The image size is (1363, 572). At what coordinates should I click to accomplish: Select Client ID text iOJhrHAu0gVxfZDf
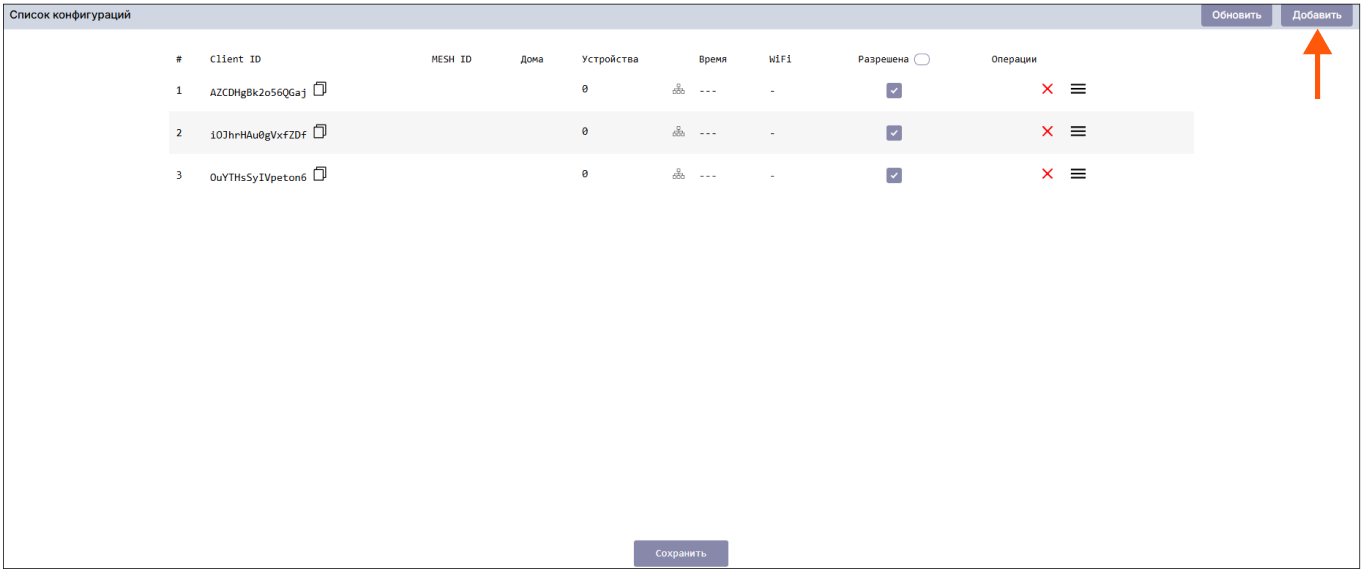[258, 135]
